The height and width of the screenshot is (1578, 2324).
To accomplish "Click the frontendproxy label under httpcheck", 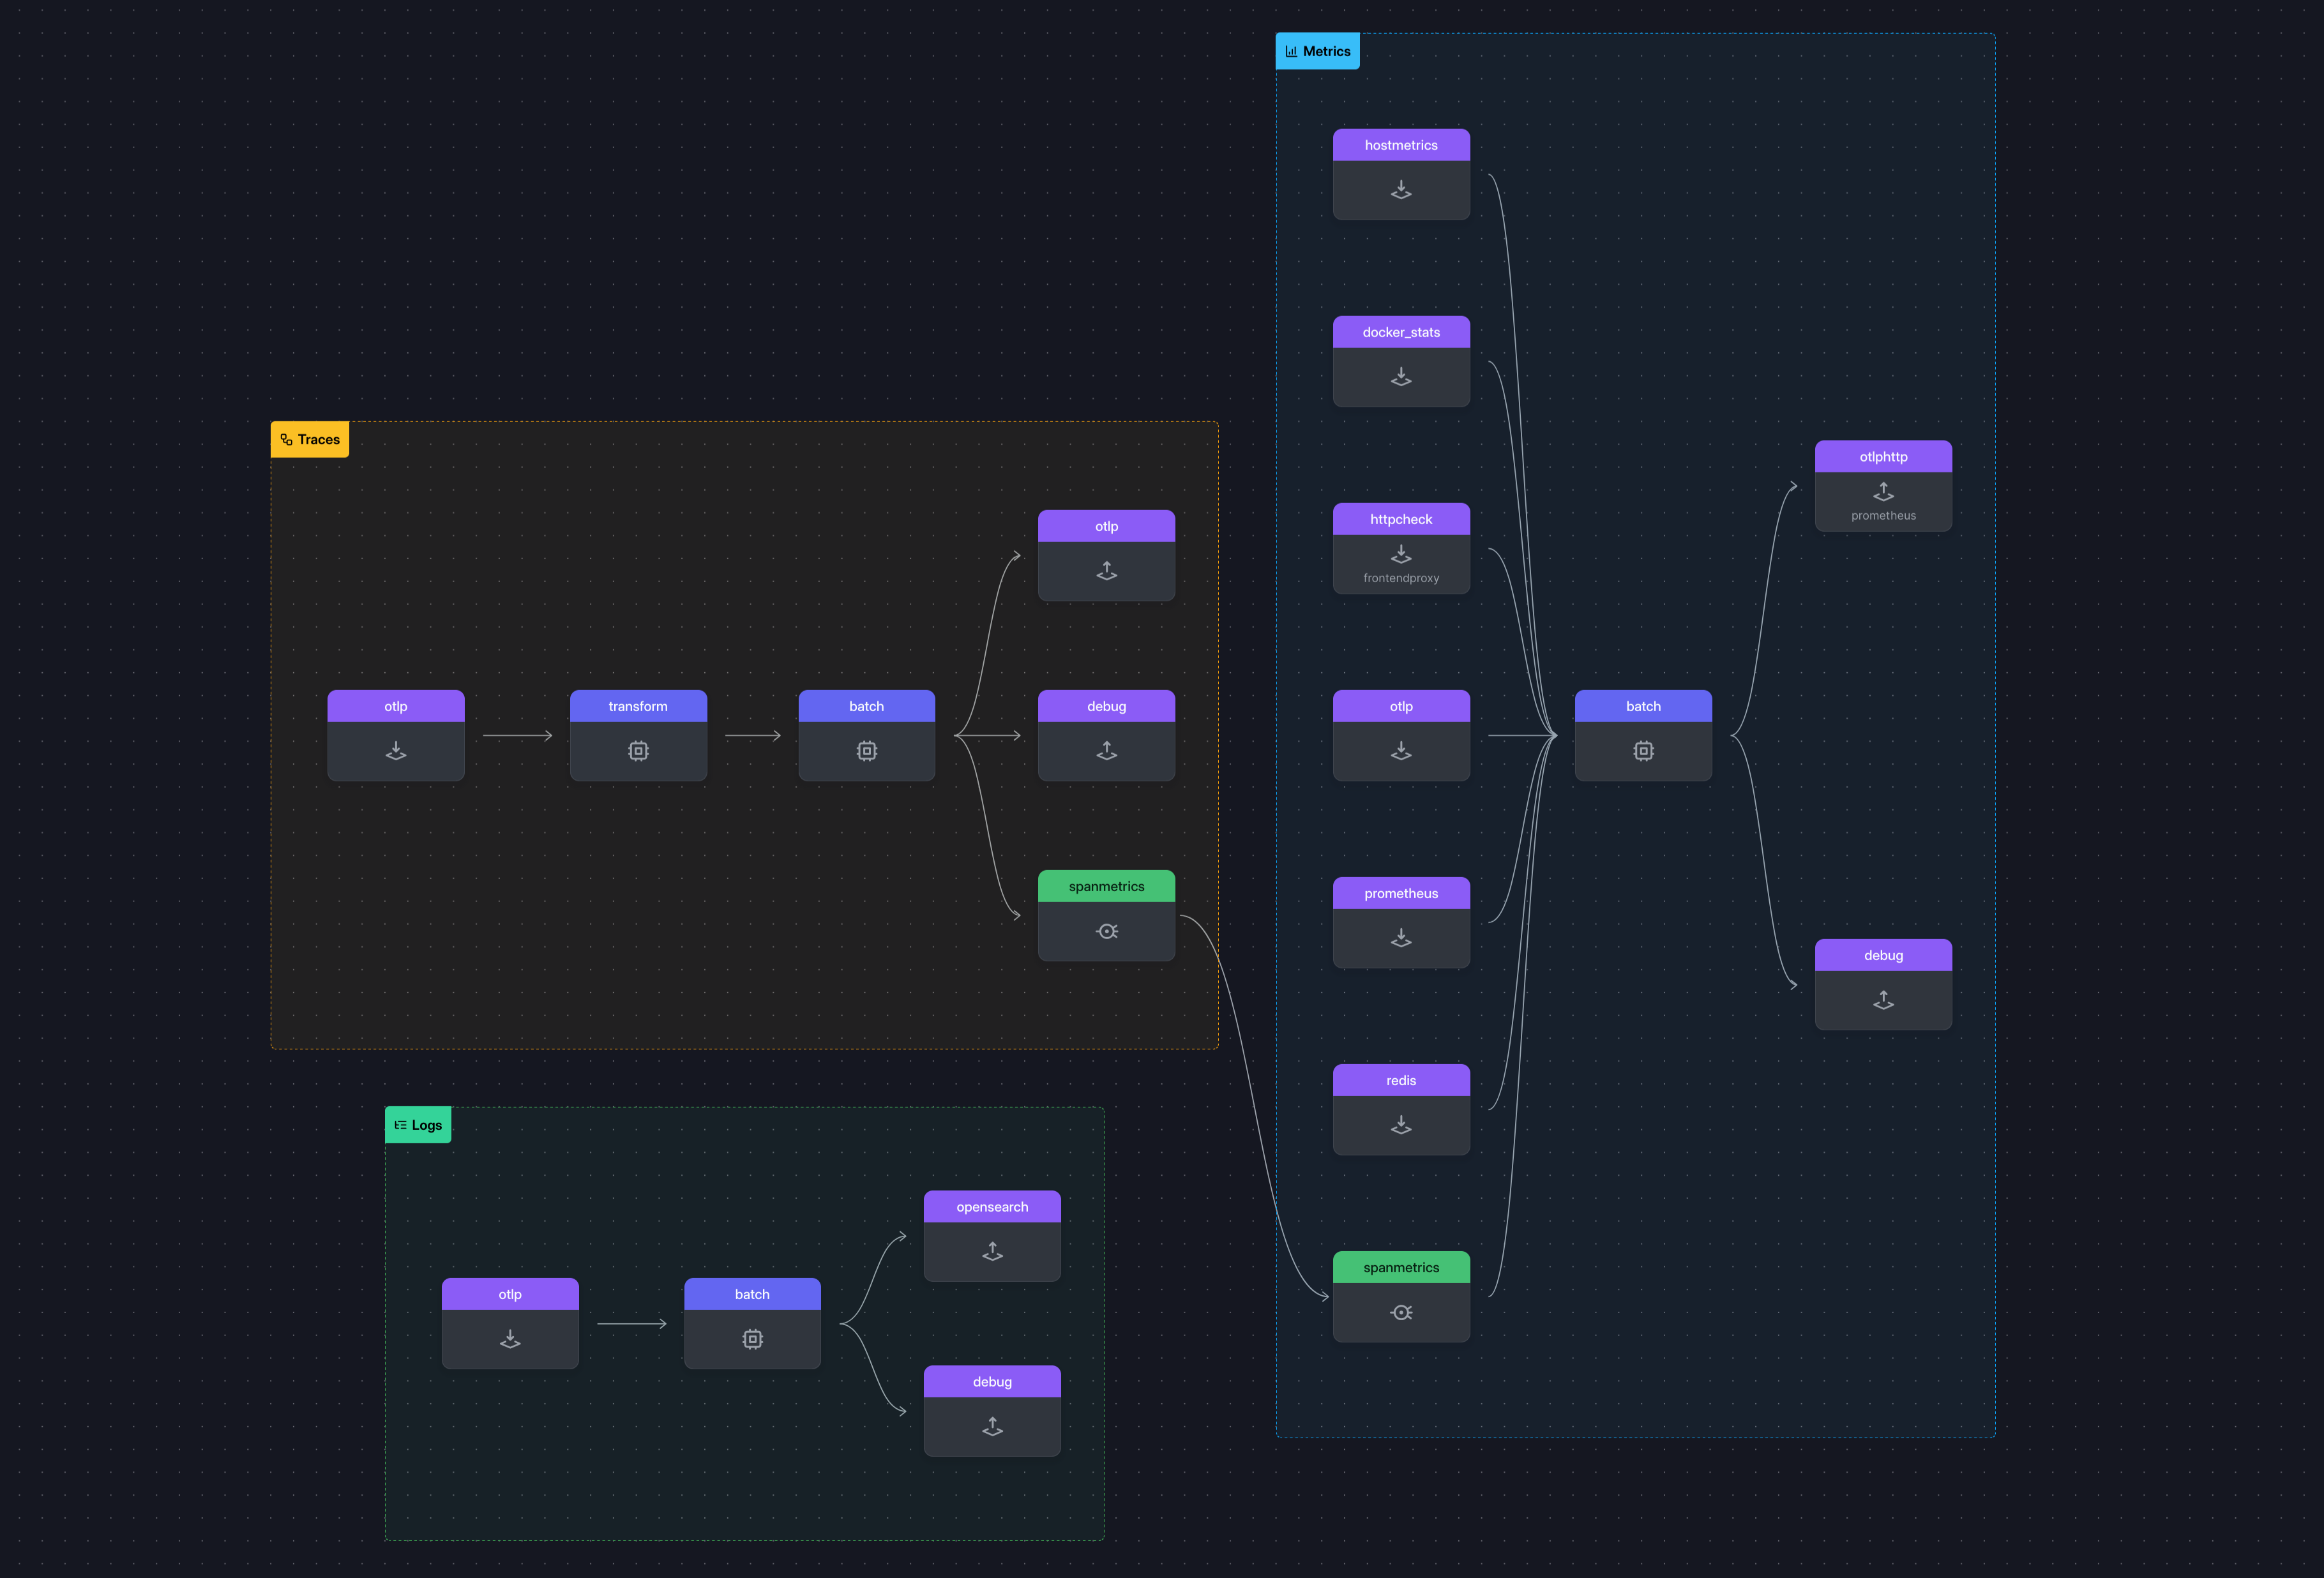I will (1401, 577).
